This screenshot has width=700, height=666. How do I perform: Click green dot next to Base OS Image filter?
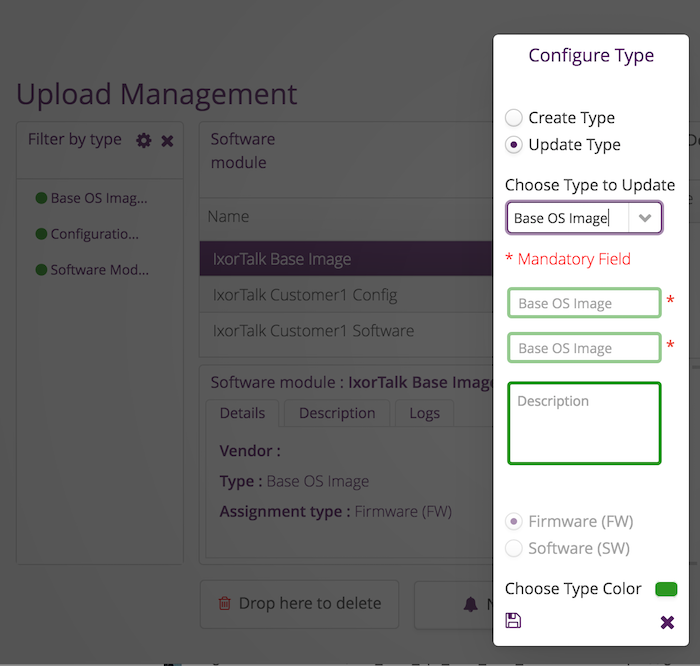(41, 198)
